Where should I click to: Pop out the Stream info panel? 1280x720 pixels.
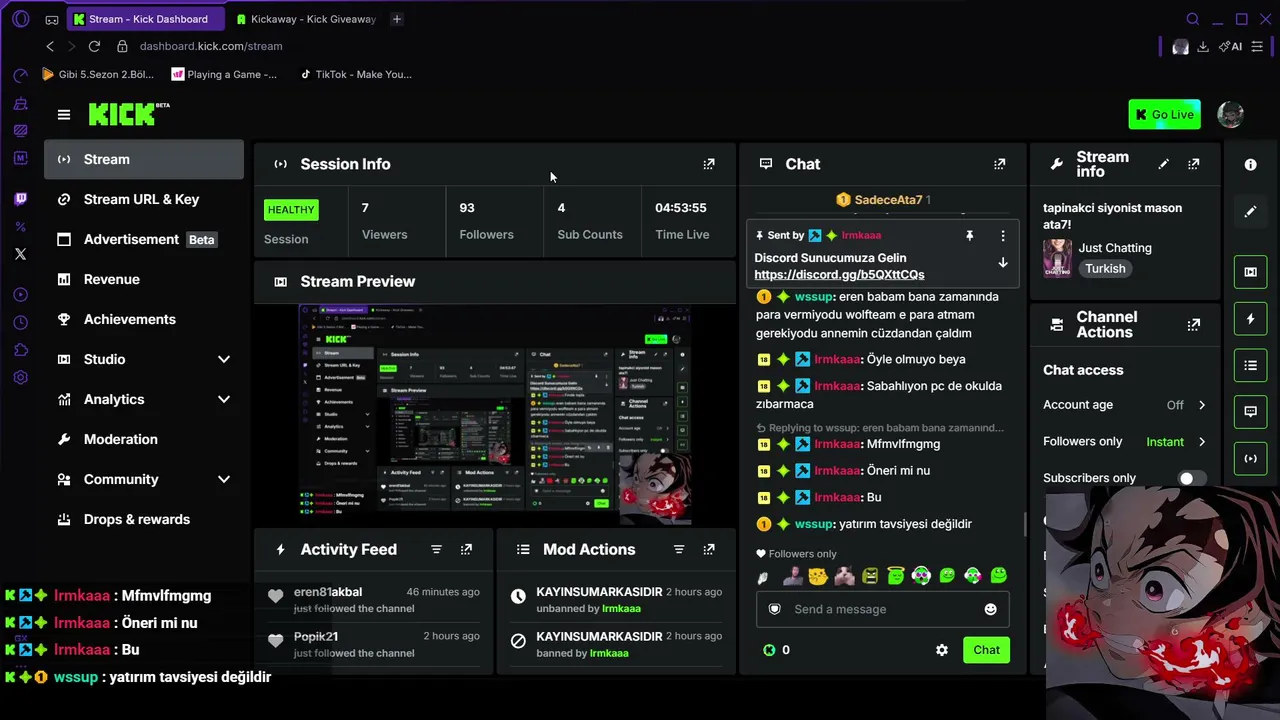tap(1193, 164)
